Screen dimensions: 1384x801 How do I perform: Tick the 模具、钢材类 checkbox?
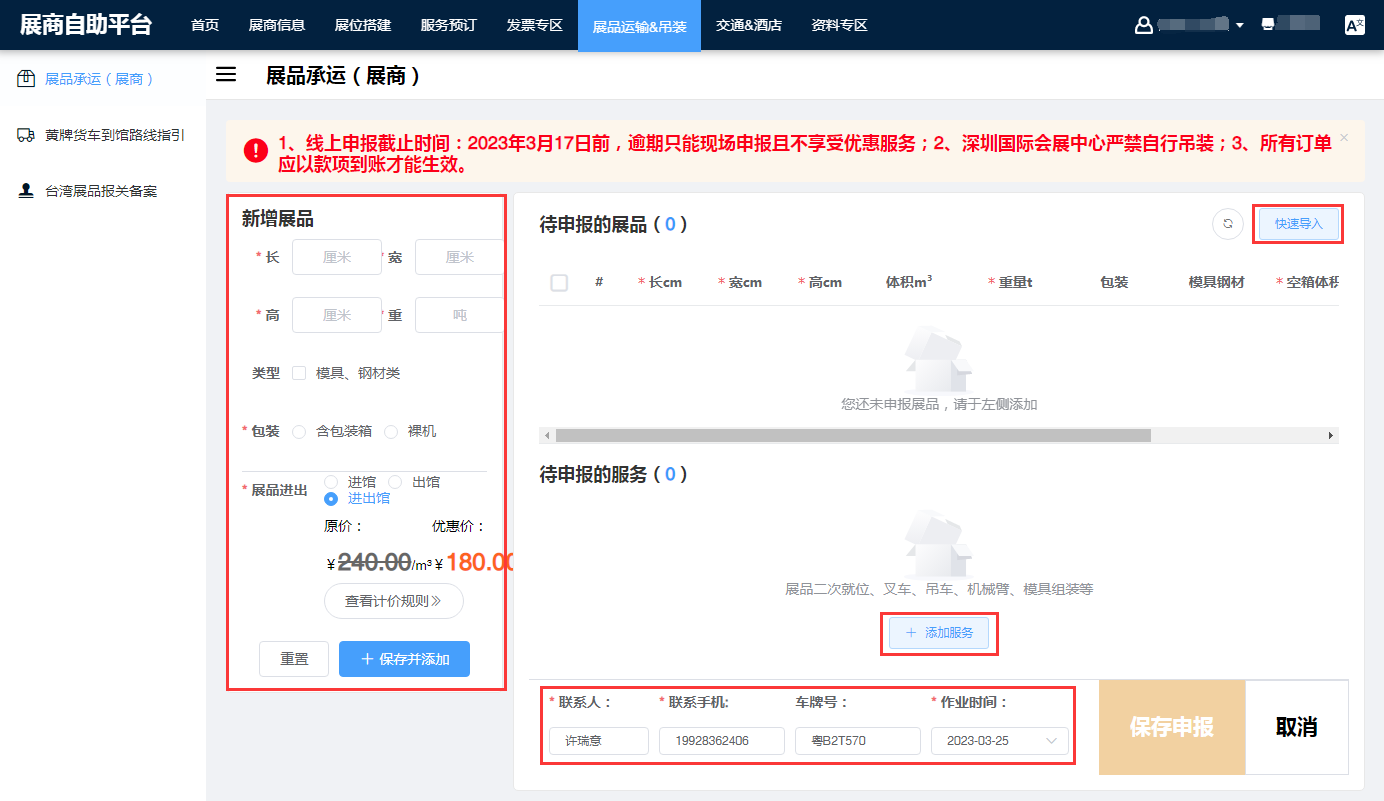tap(299, 373)
